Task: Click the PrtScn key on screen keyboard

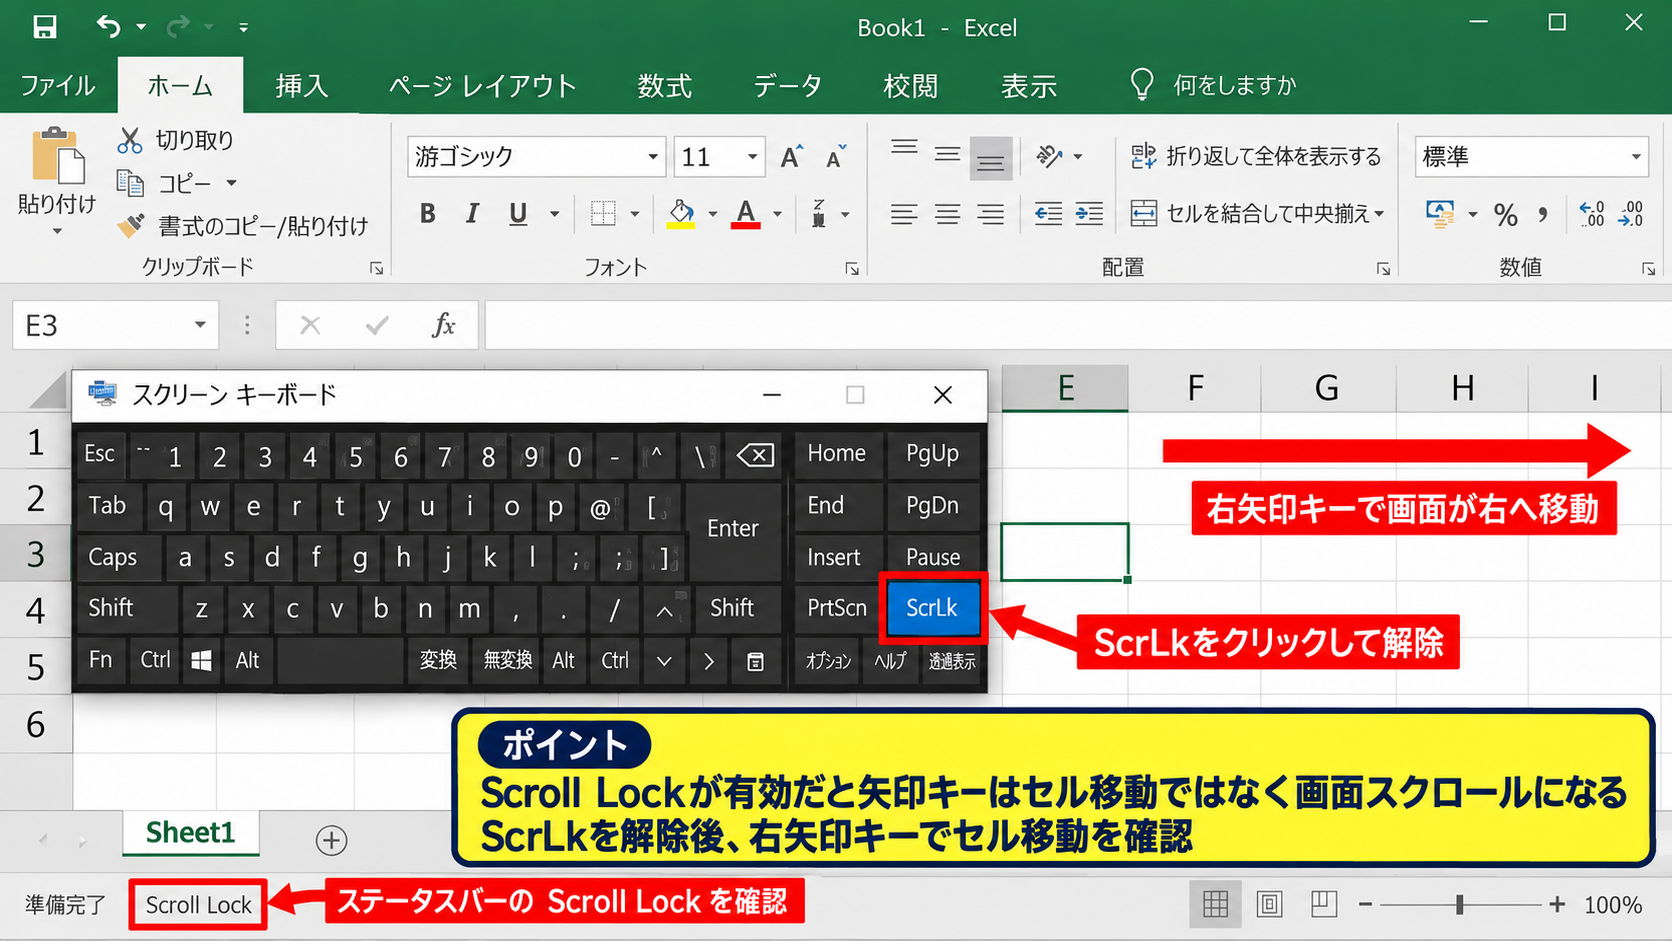Action: (837, 608)
